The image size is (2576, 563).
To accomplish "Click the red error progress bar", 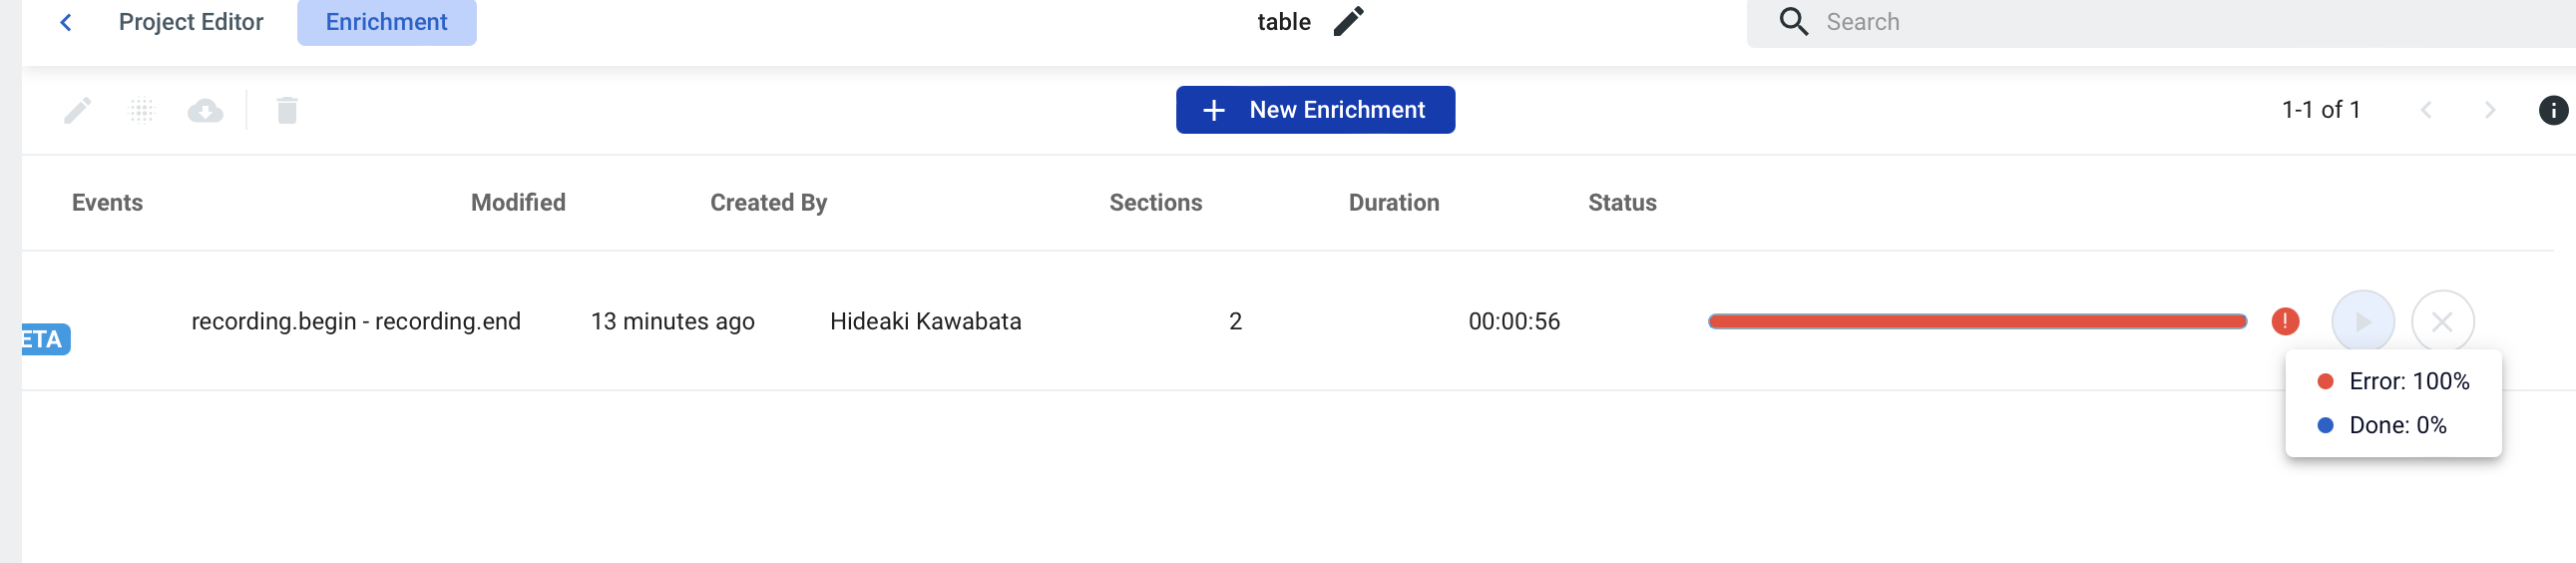I will click(x=1977, y=321).
